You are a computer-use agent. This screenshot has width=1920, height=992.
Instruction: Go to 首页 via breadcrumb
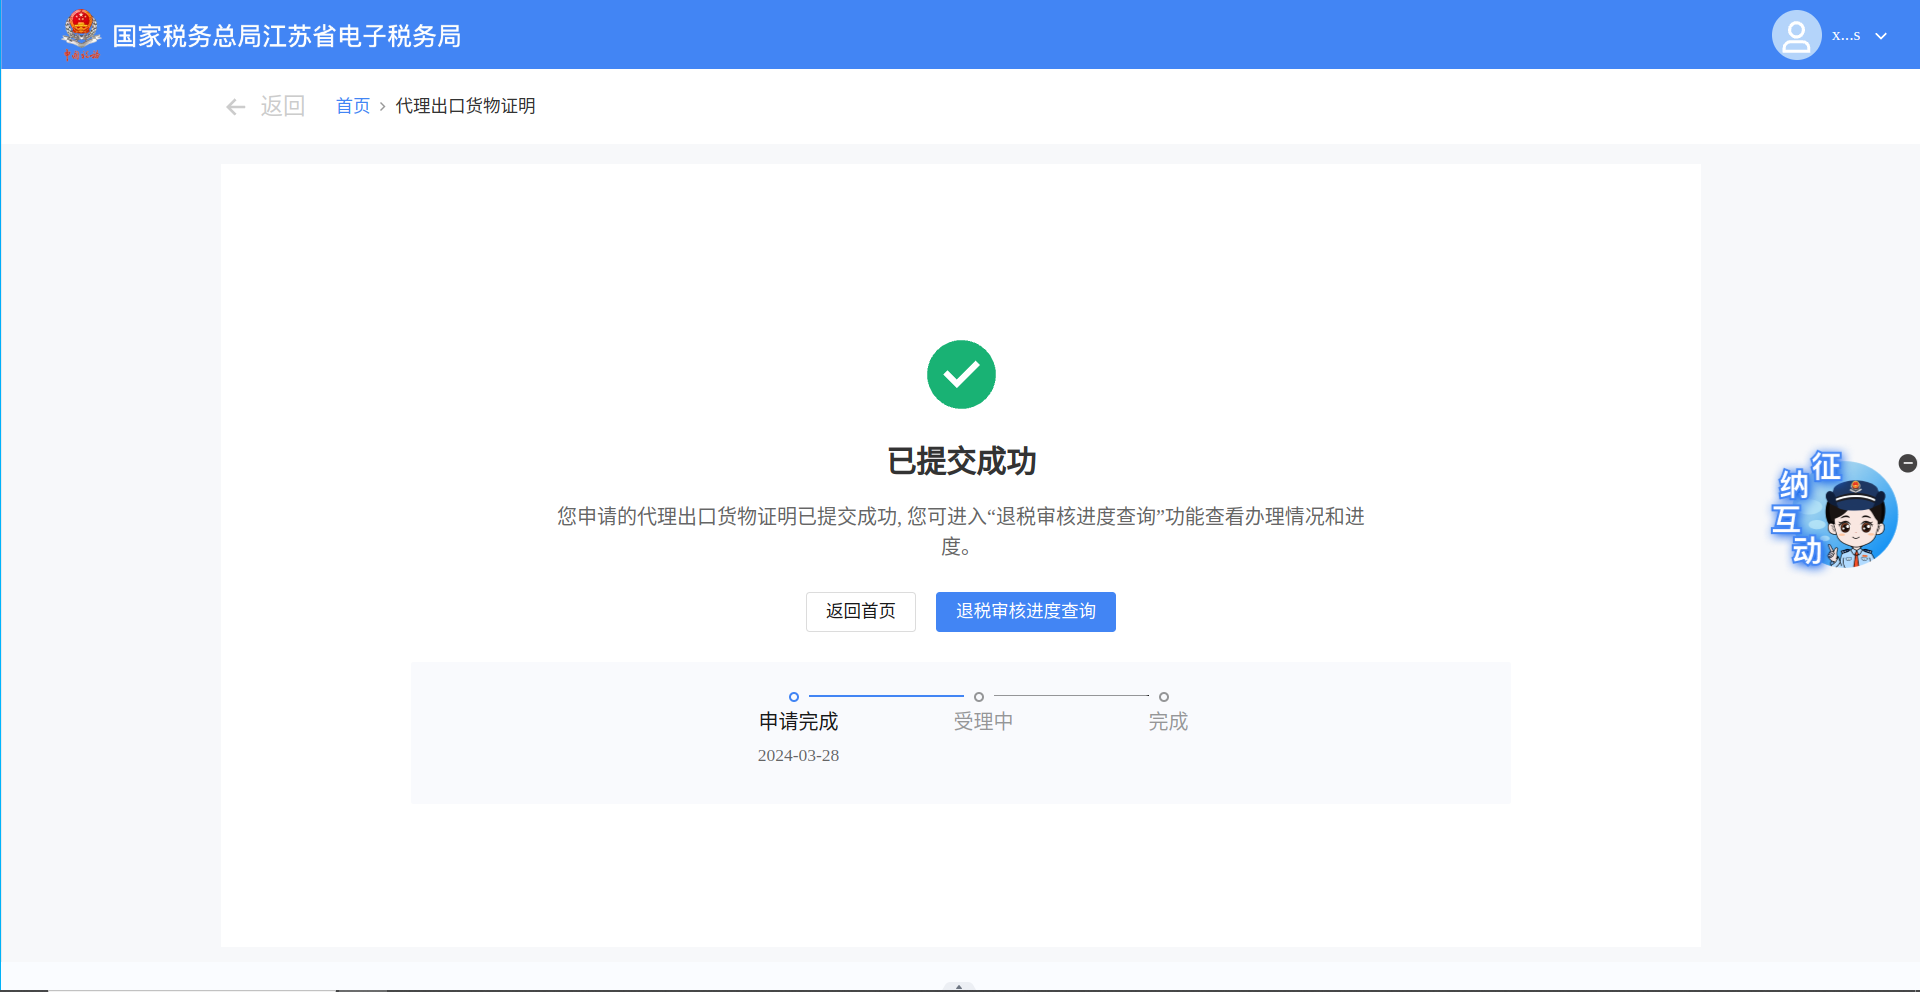(353, 106)
